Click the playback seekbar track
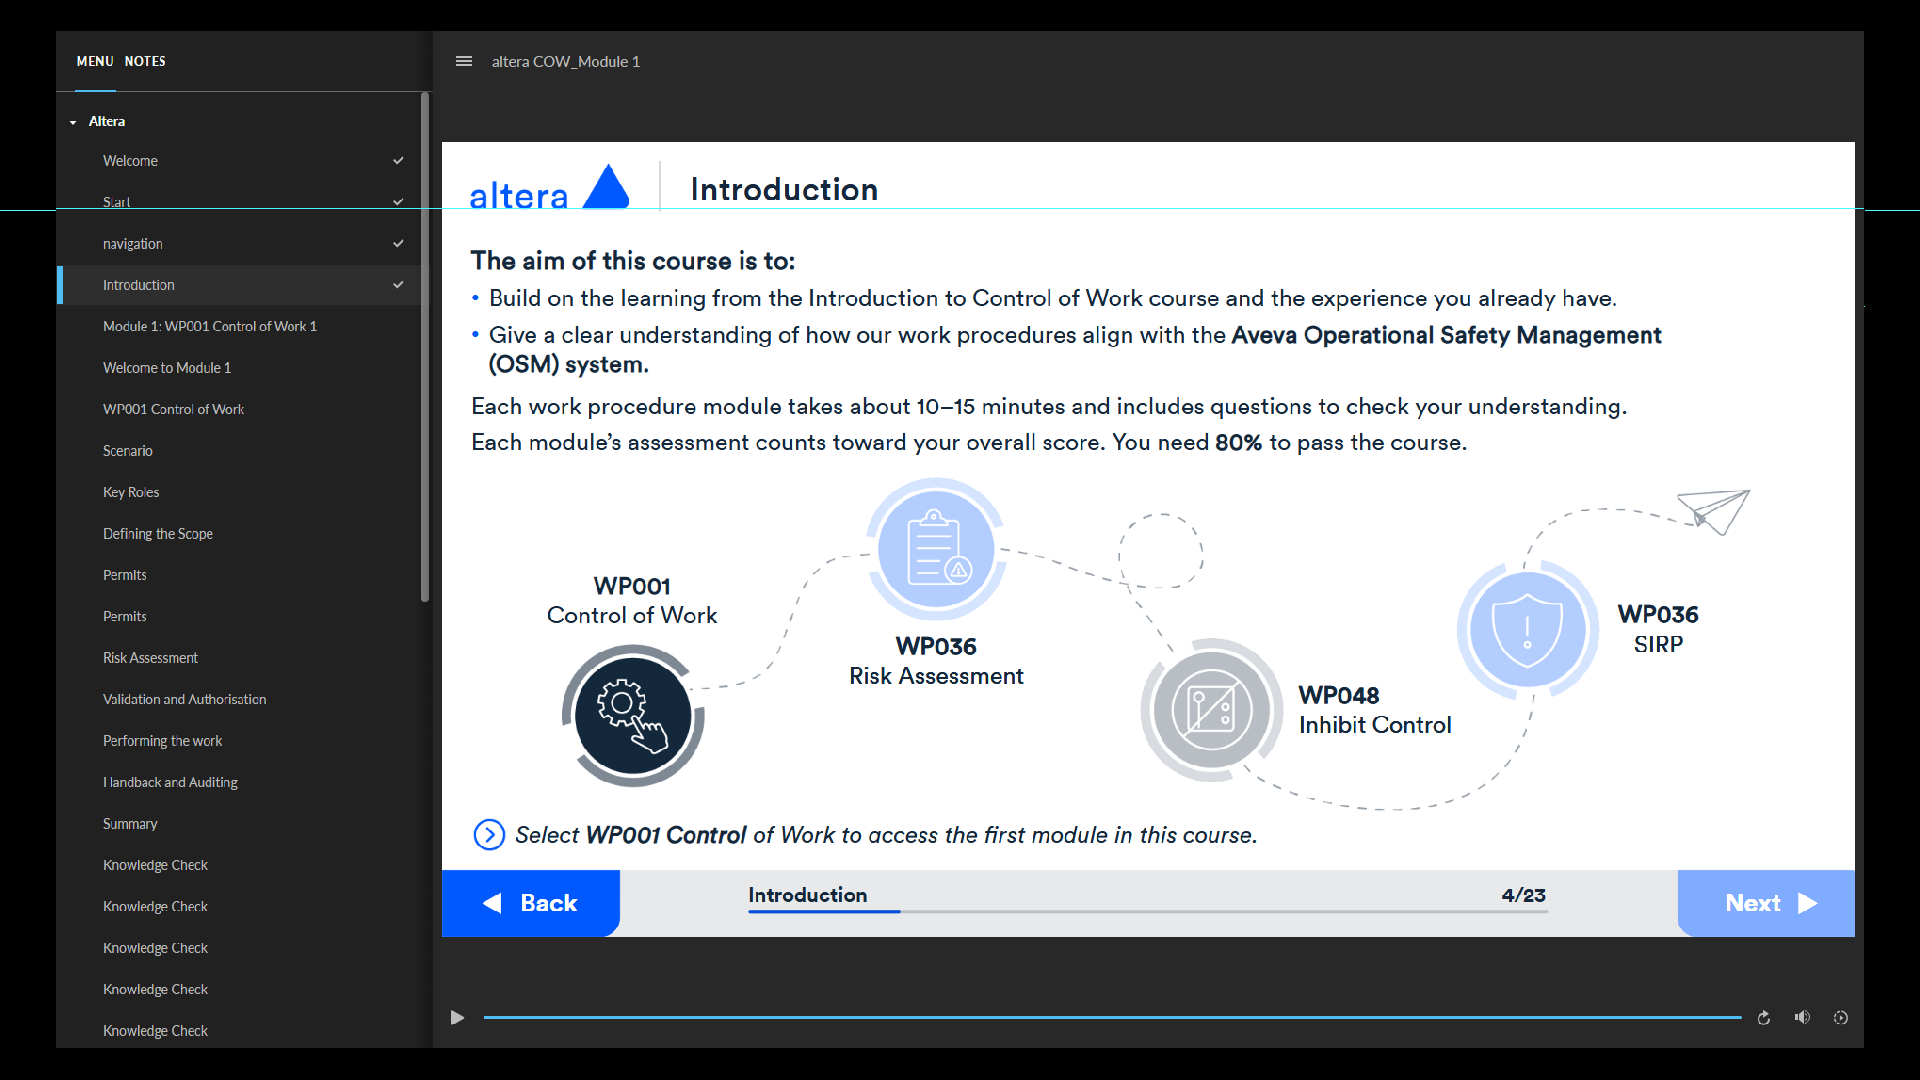The width and height of the screenshot is (1920, 1080). point(1110,1018)
